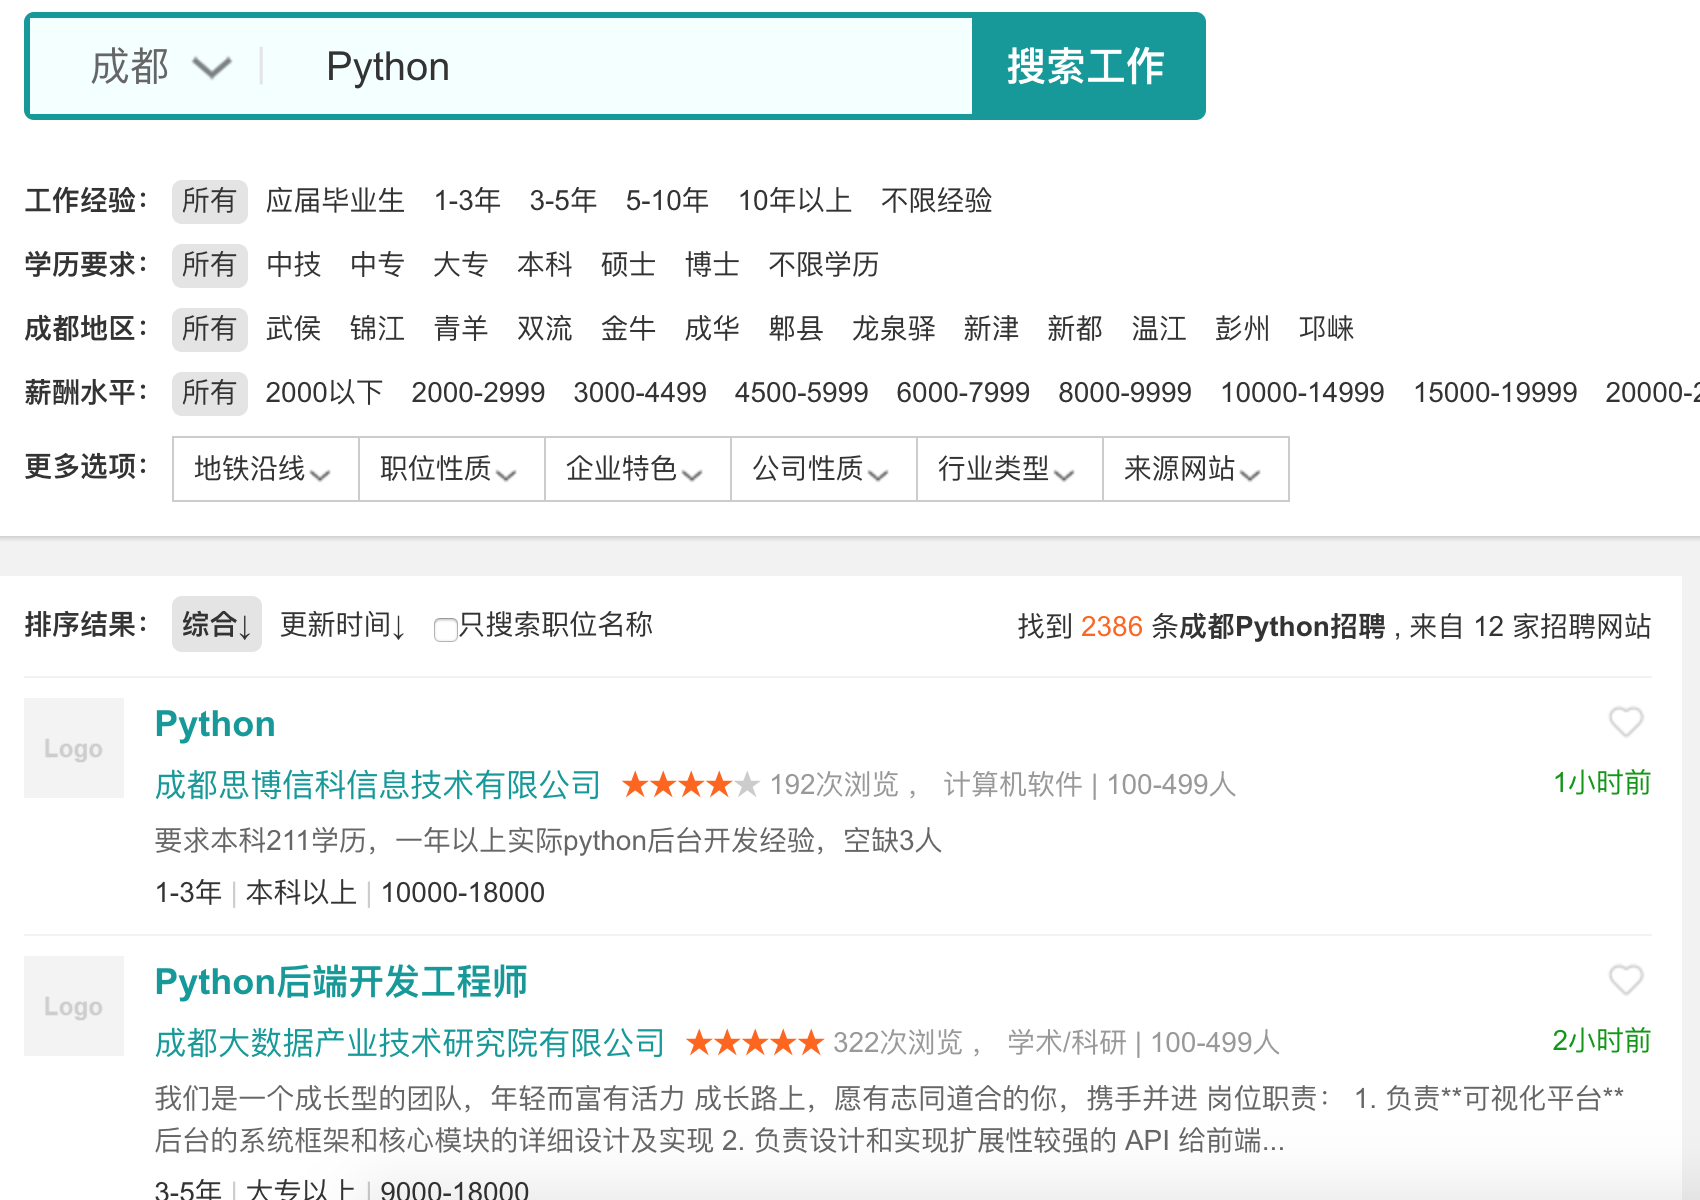Sort results by 更新时间

[x=342, y=625]
